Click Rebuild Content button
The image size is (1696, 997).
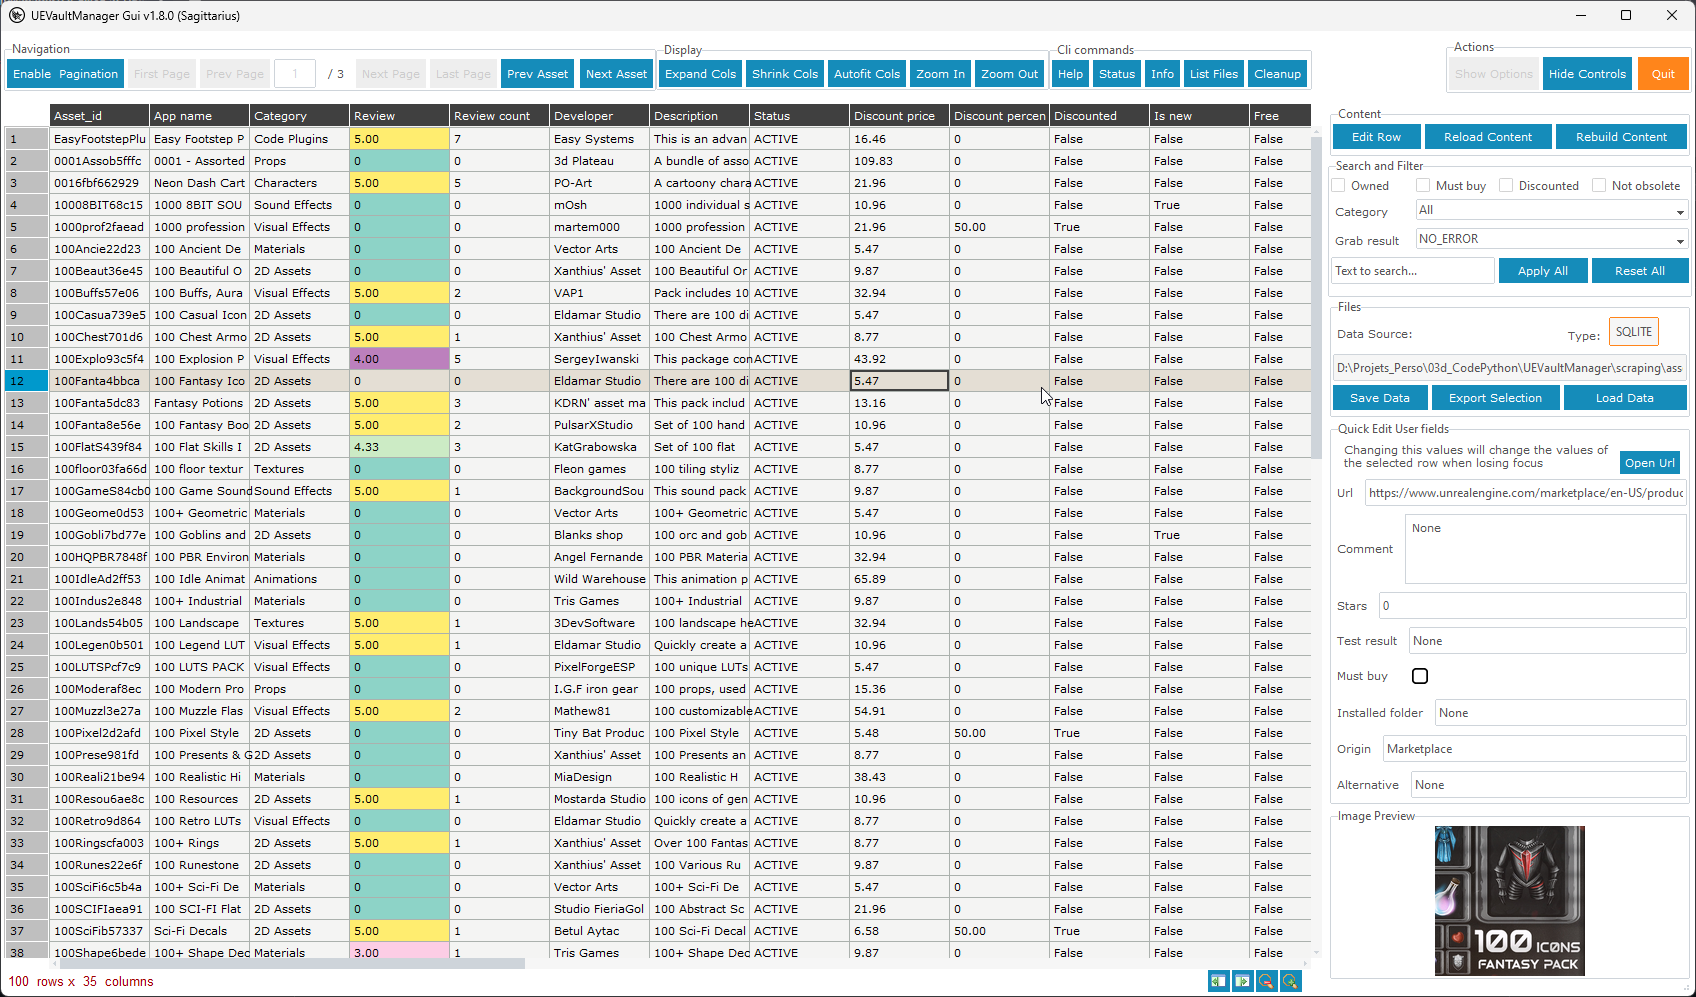[1621, 137]
